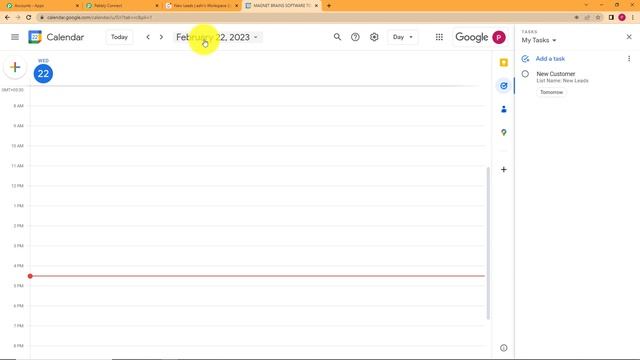Image resolution: width=640 pixels, height=360 pixels.
Task: Open the browser side panel icon
Action: pos(611,18)
